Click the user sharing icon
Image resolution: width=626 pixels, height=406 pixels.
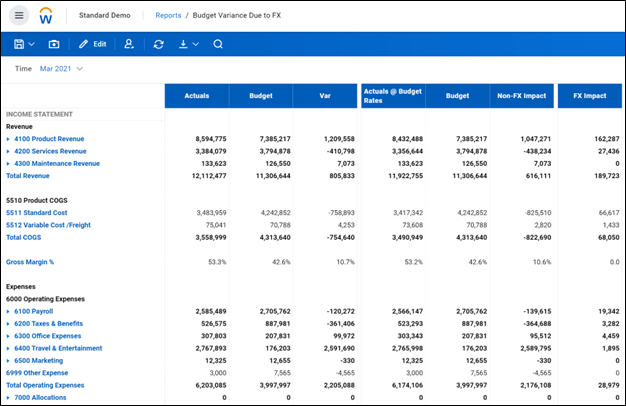128,44
